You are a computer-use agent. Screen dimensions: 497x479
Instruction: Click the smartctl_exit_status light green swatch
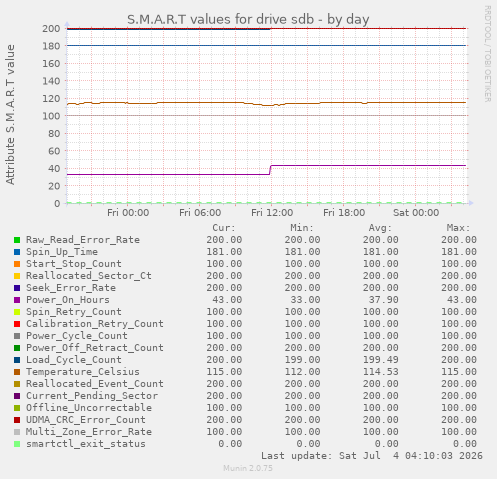click(x=17, y=444)
